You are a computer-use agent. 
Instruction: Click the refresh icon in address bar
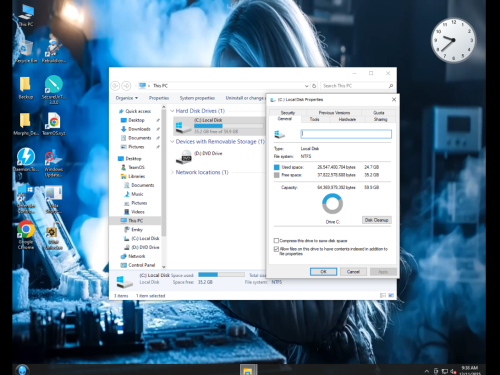314,86
